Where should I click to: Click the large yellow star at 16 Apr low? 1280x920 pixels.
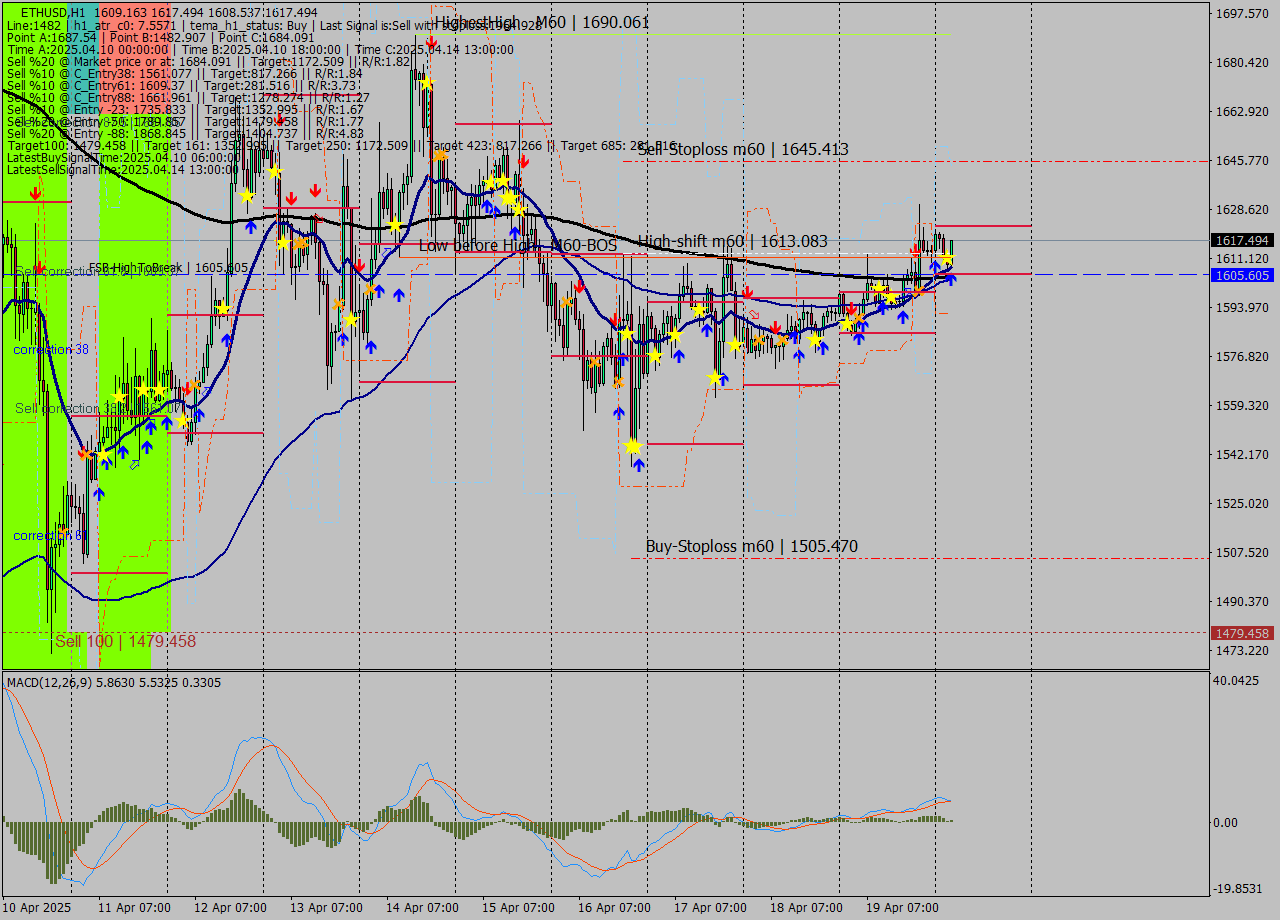[633, 446]
